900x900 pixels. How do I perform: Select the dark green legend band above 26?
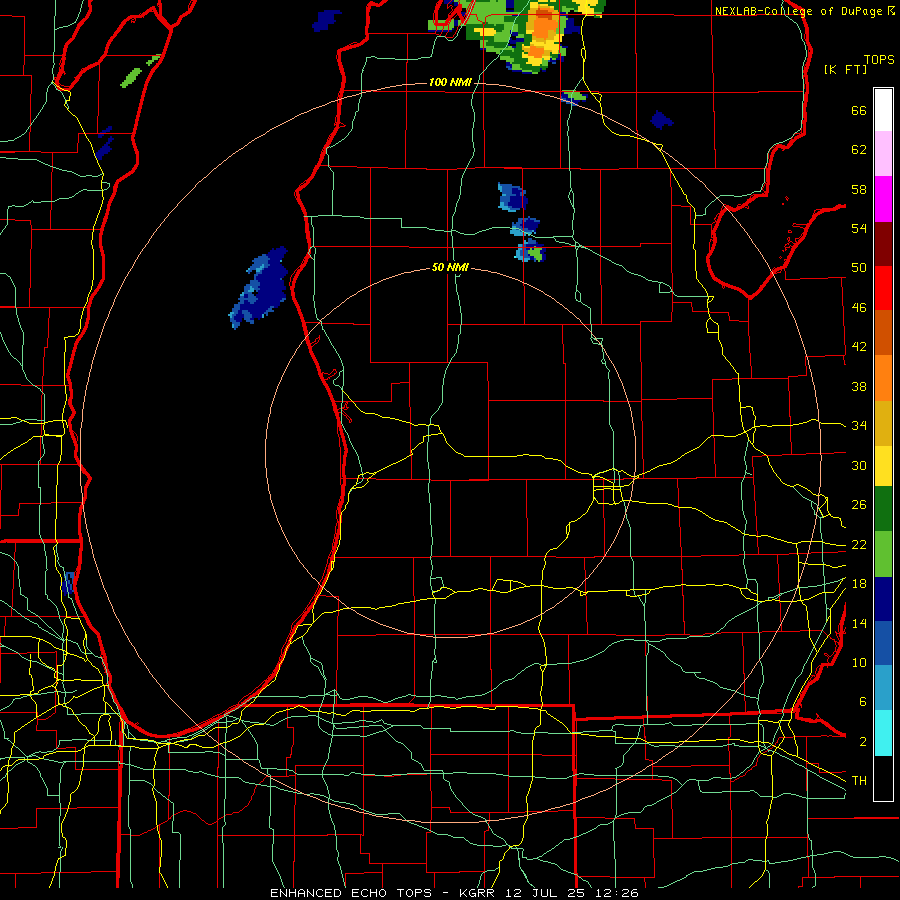coord(883,509)
